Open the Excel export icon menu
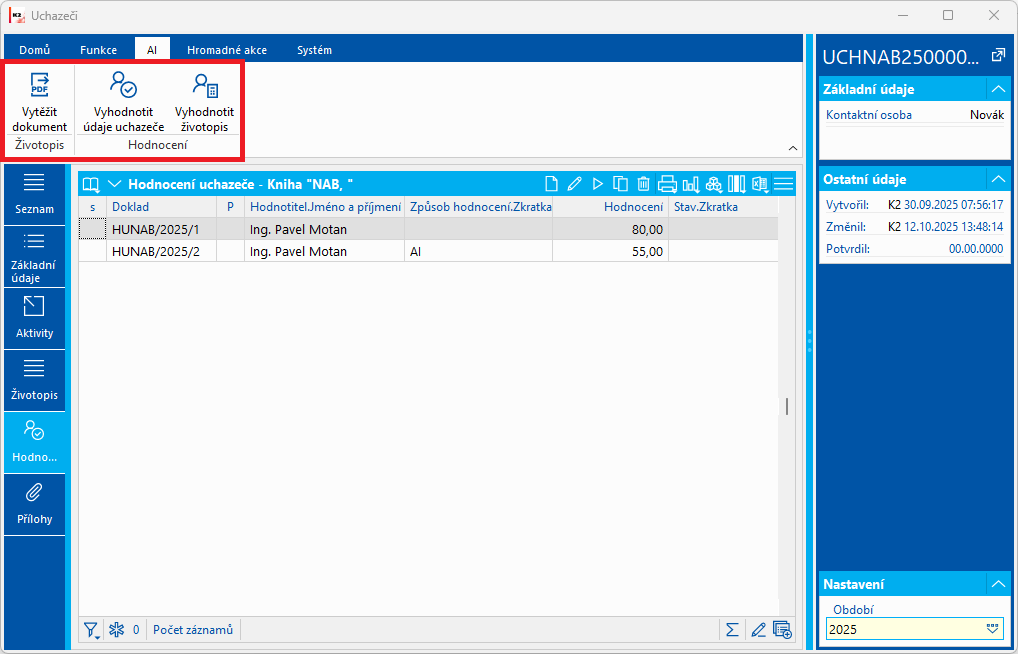The width and height of the screenshot is (1018, 654). tap(760, 184)
